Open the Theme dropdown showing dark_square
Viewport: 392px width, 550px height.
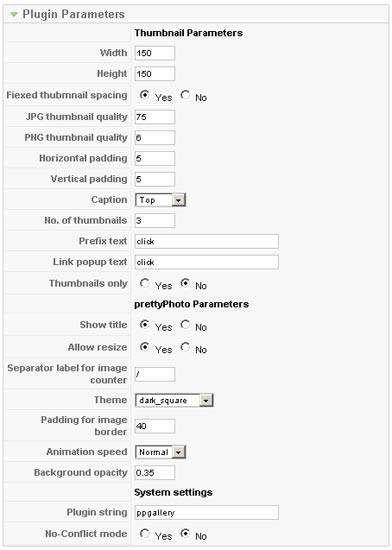click(x=174, y=400)
